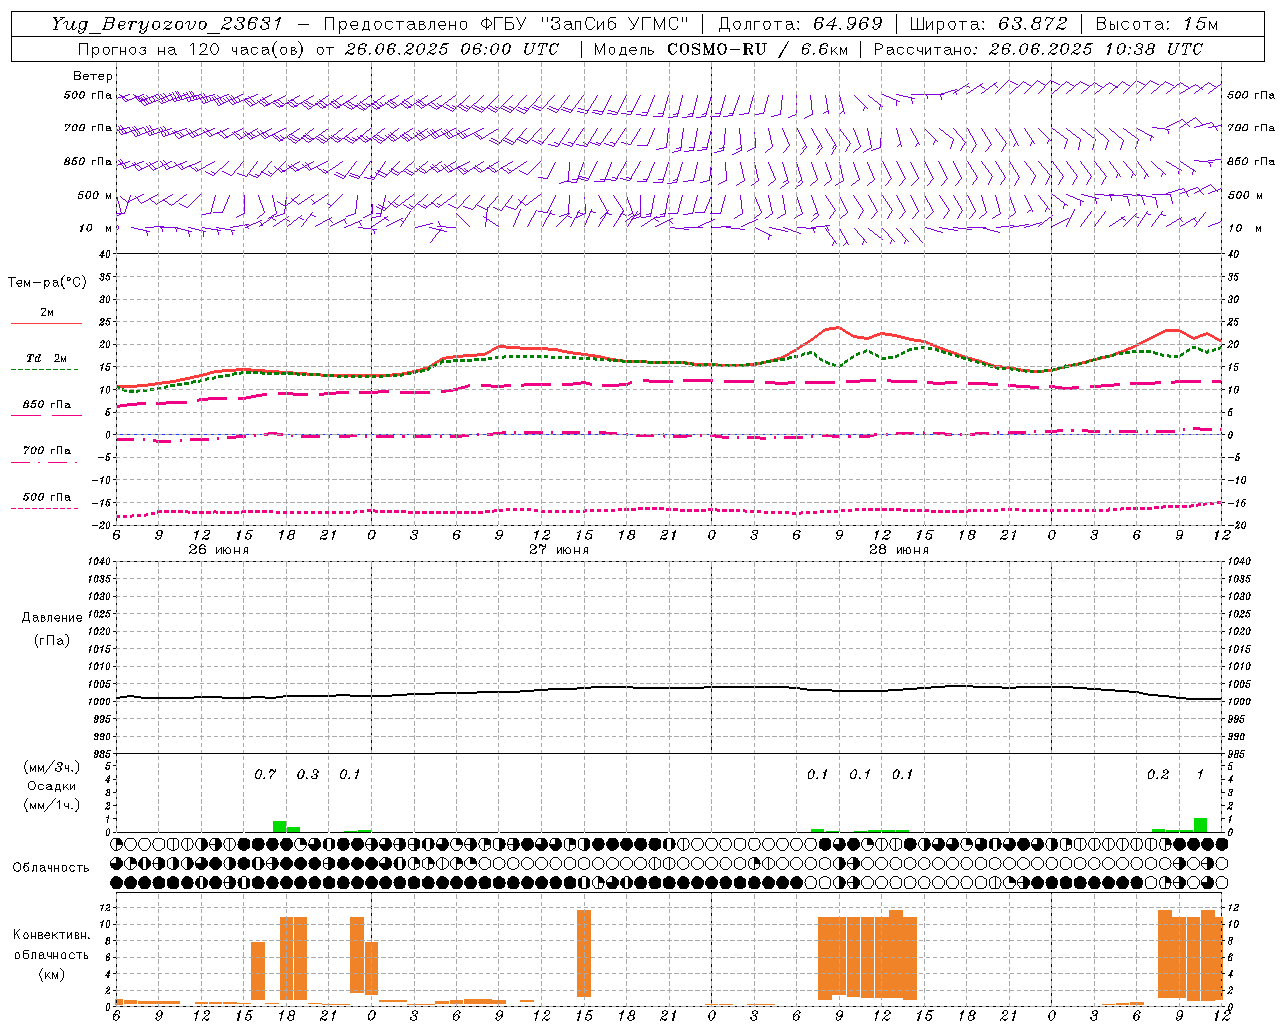Click the 28 июня date label
This screenshot has width=1280, height=1024.
898,550
